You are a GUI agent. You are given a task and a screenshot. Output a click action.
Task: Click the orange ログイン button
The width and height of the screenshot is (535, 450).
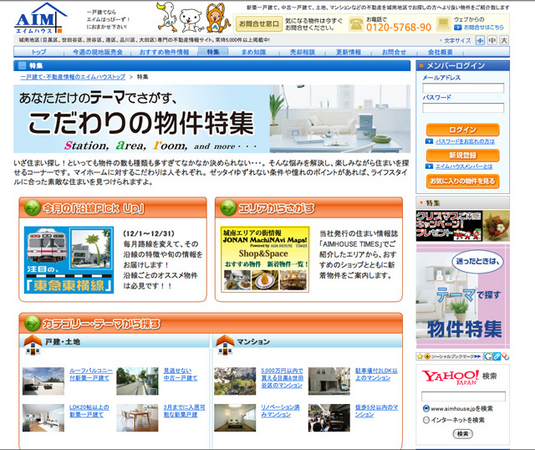pos(463,130)
